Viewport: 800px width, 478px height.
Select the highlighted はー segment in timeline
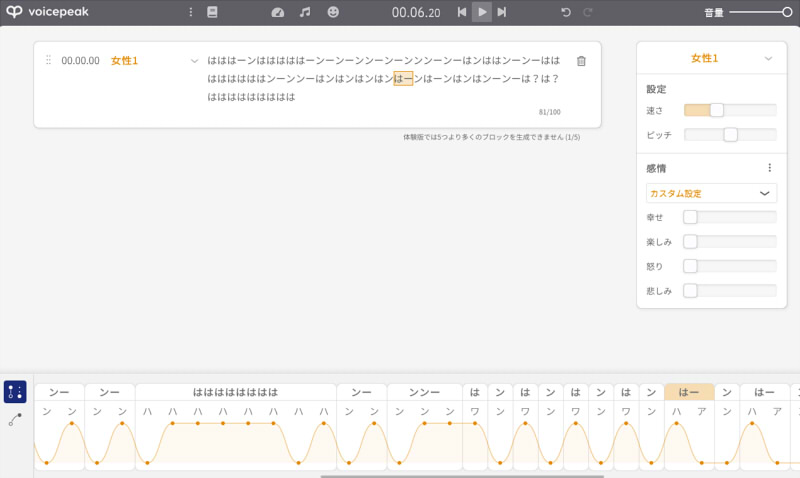point(689,392)
